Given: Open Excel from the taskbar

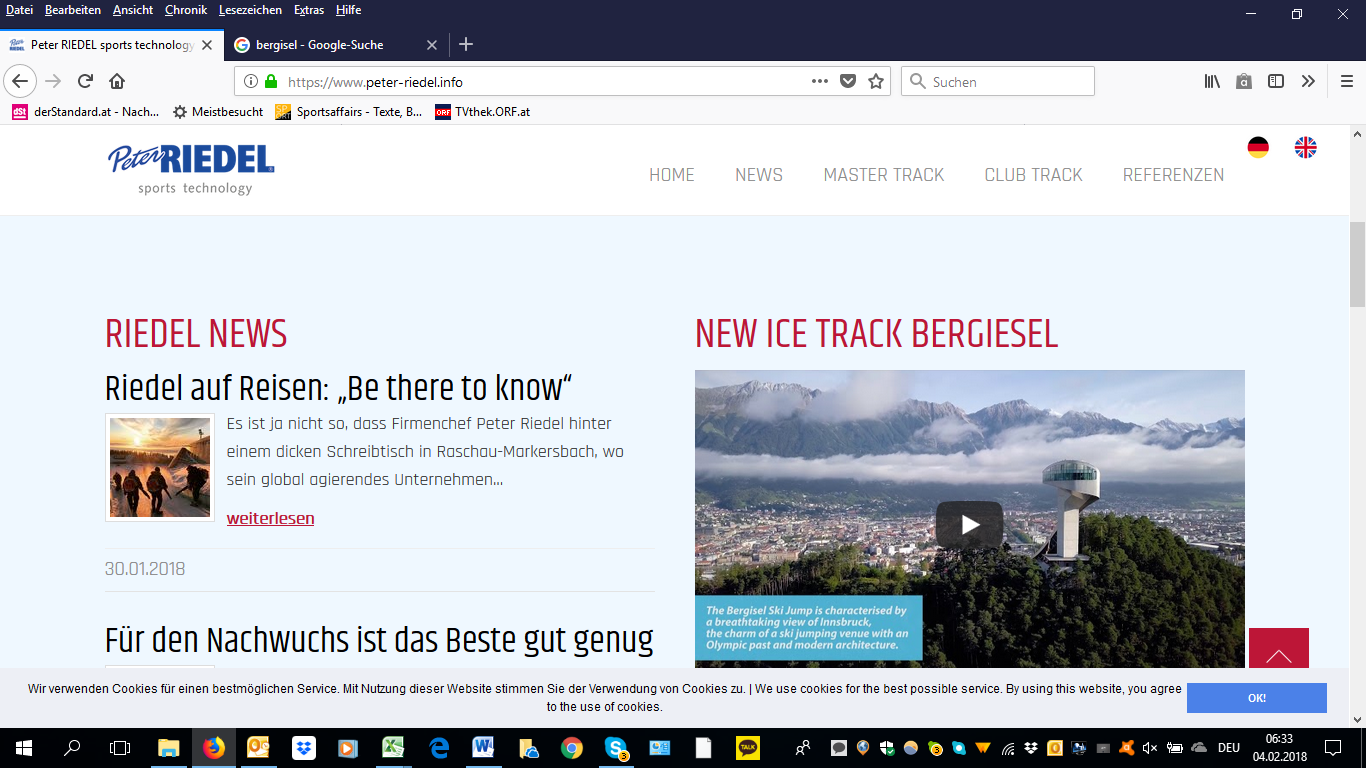Looking at the screenshot, I should [393, 747].
